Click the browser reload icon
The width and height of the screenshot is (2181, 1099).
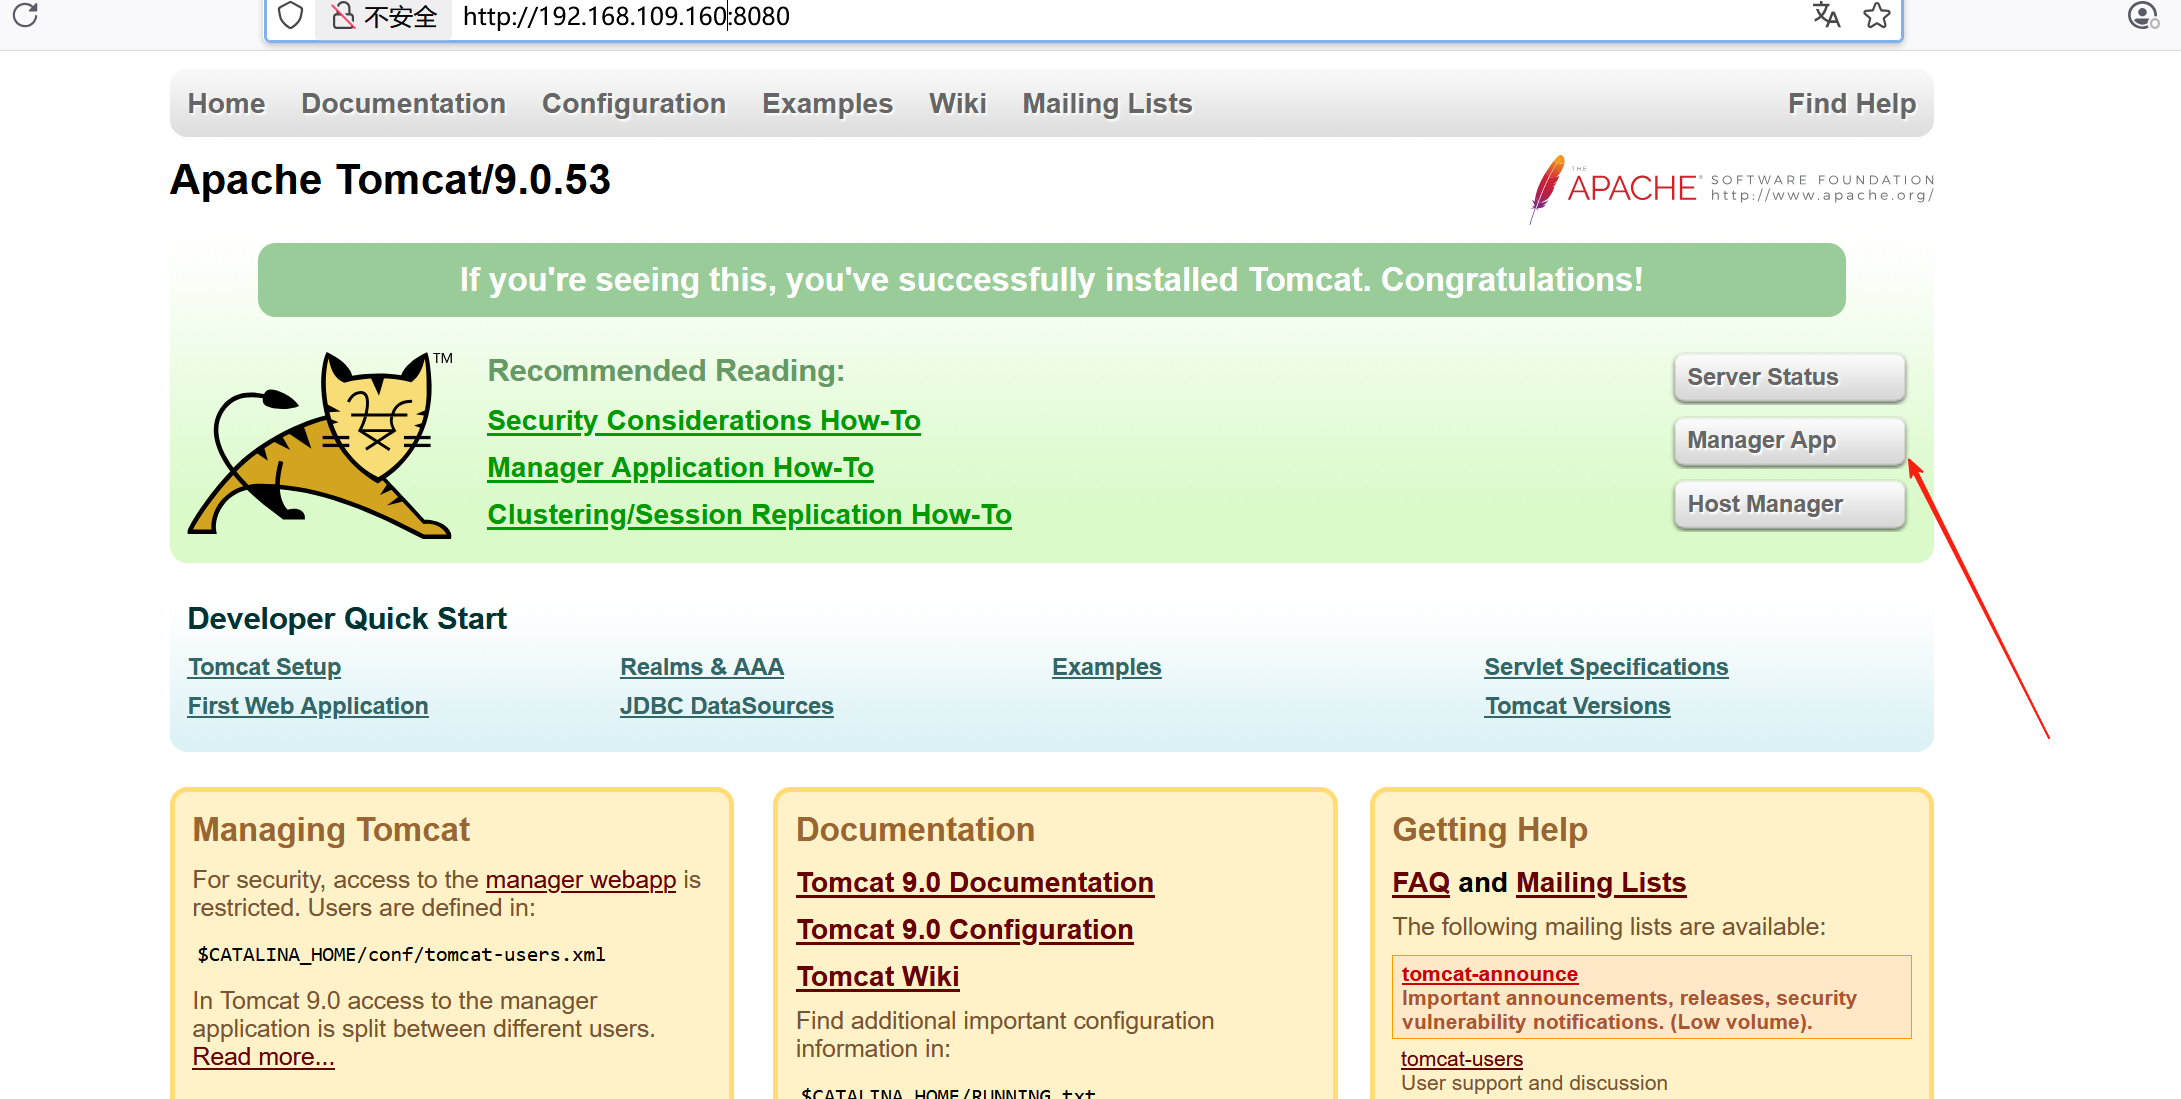pos(26,15)
